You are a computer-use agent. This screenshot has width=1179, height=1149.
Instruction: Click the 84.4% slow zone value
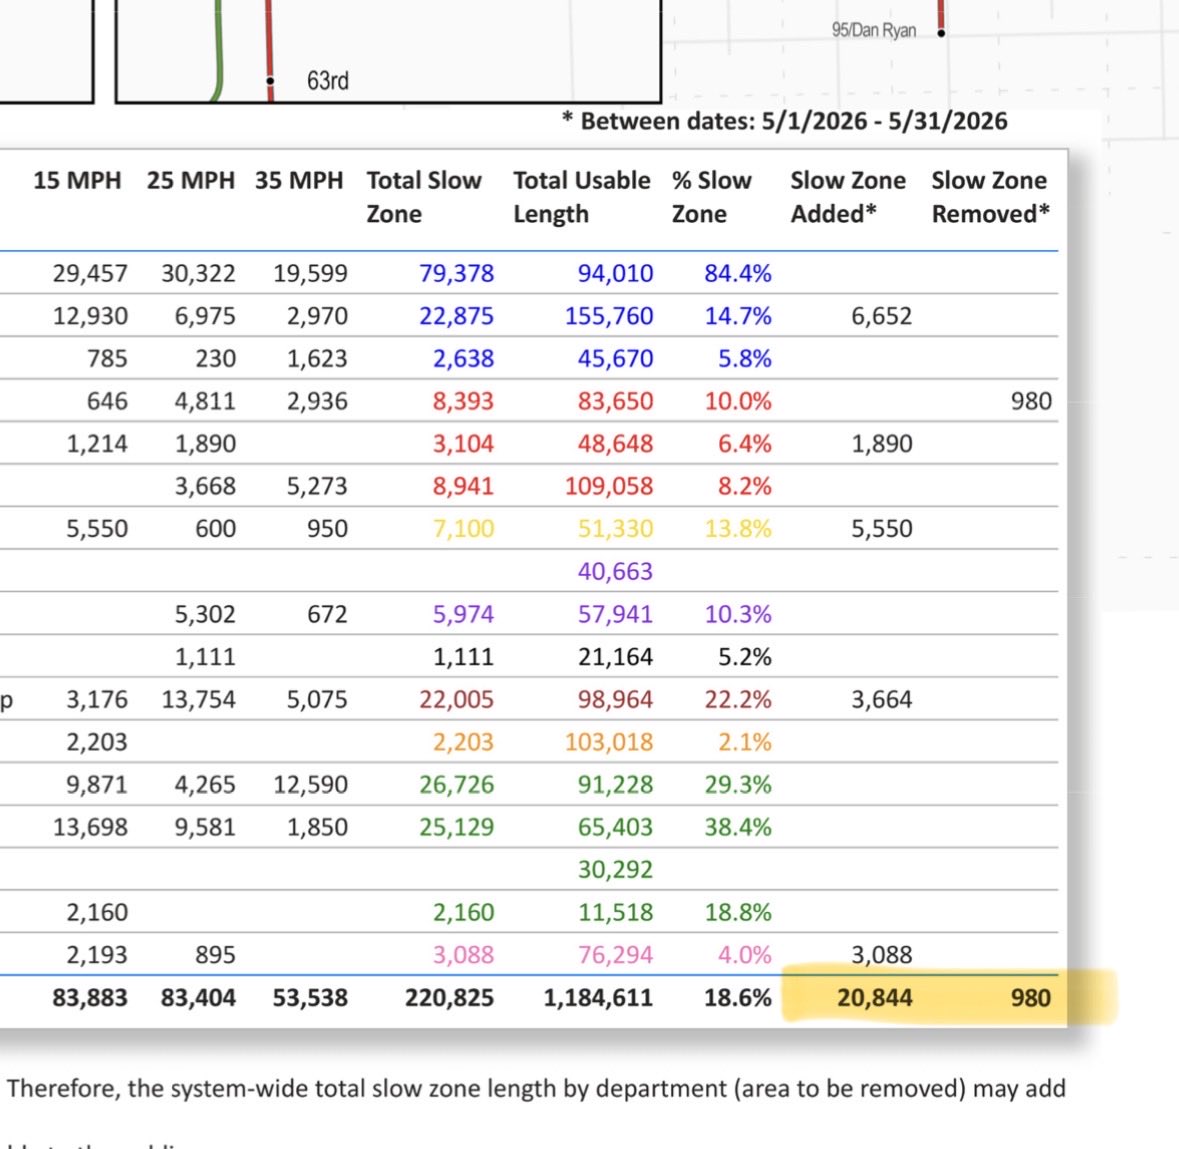pos(738,273)
